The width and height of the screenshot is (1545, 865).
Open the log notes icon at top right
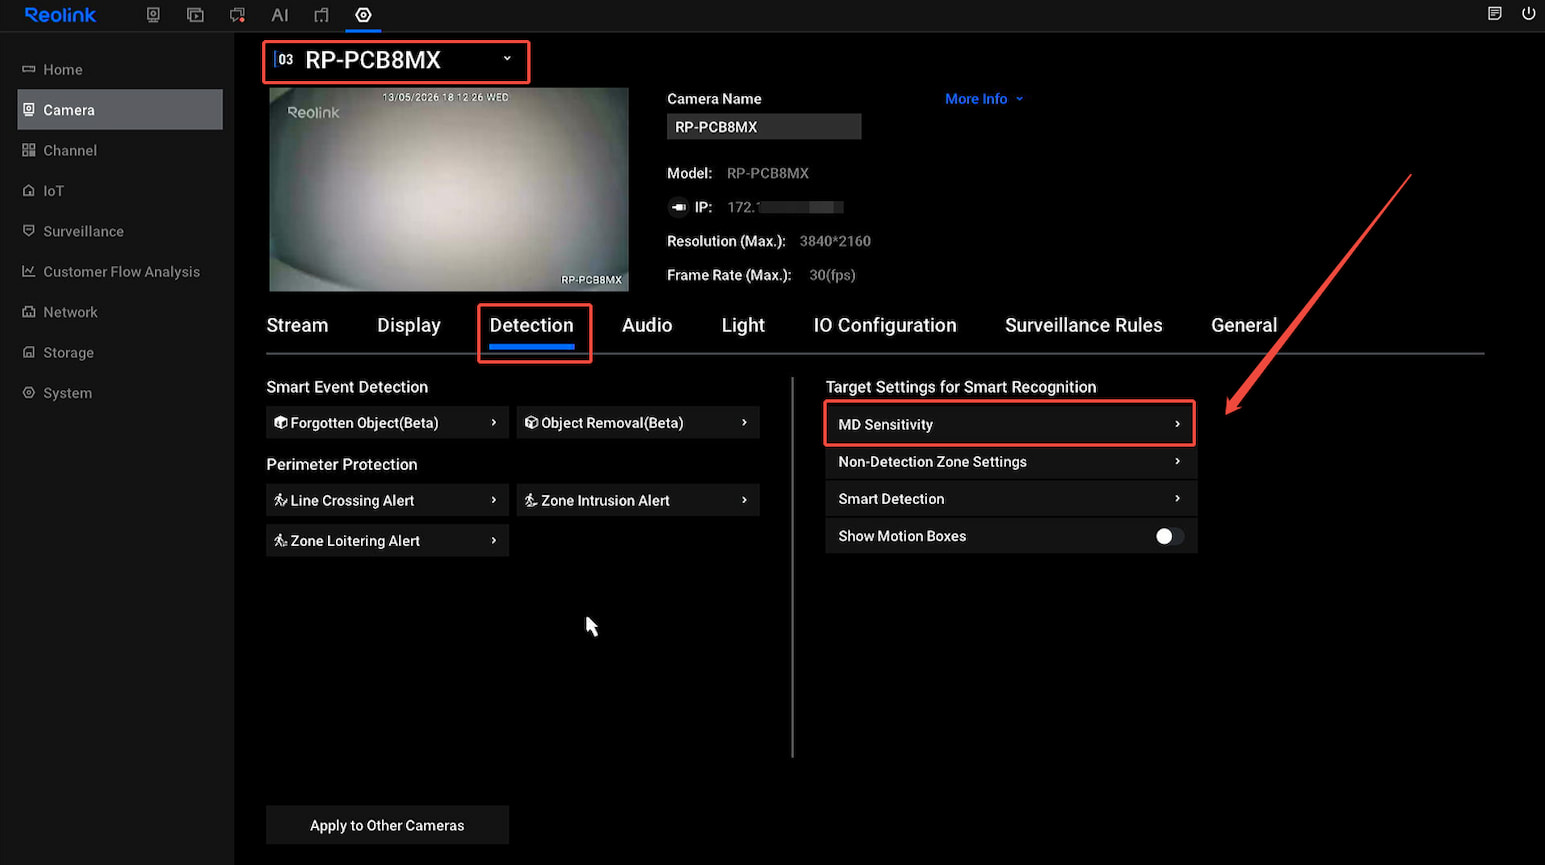coord(1495,14)
